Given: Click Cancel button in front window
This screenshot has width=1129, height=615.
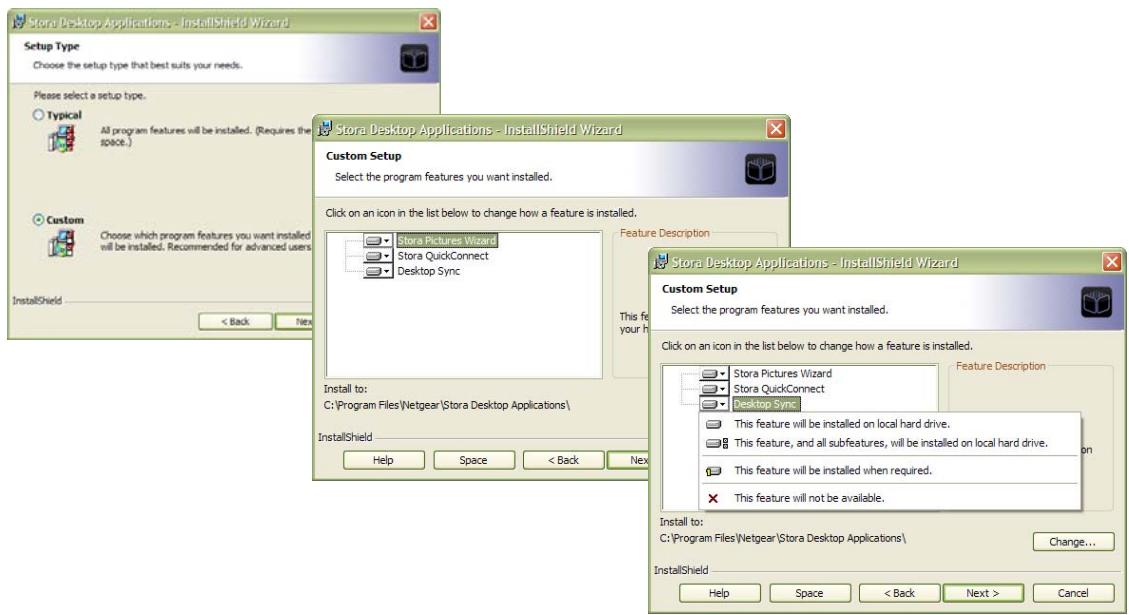Looking at the screenshot, I should [x=1073, y=593].
